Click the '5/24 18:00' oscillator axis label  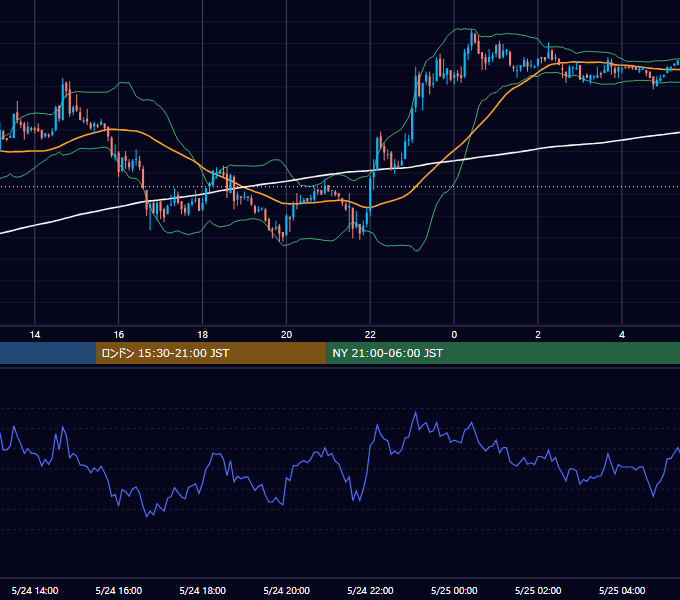[x=203, y=590]
